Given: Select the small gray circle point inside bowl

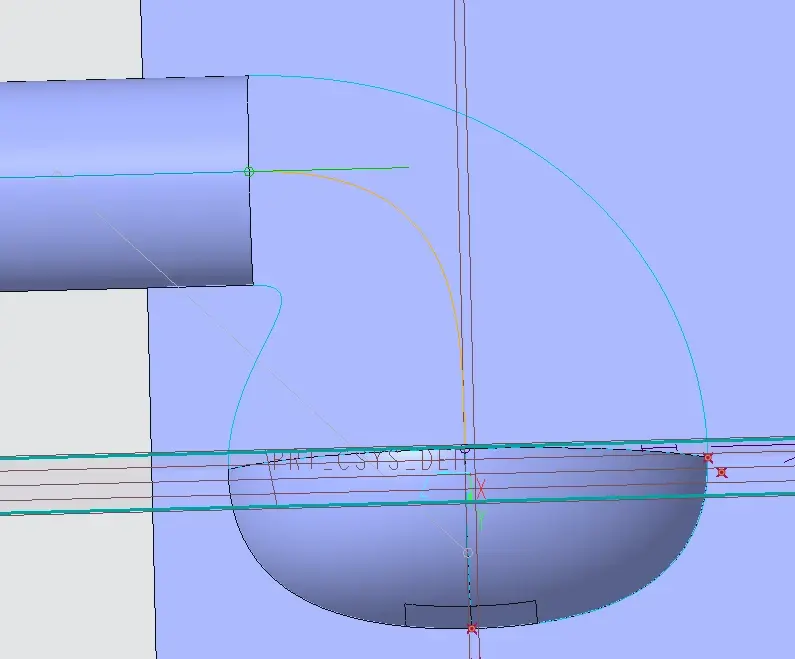Looking at the screenshot, I should point(468,553).
